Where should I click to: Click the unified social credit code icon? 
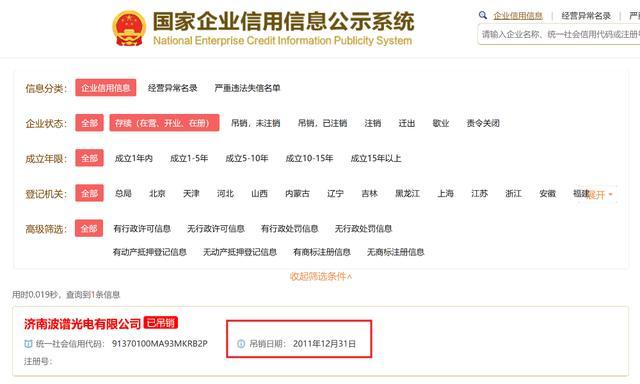tap(28, 344)
